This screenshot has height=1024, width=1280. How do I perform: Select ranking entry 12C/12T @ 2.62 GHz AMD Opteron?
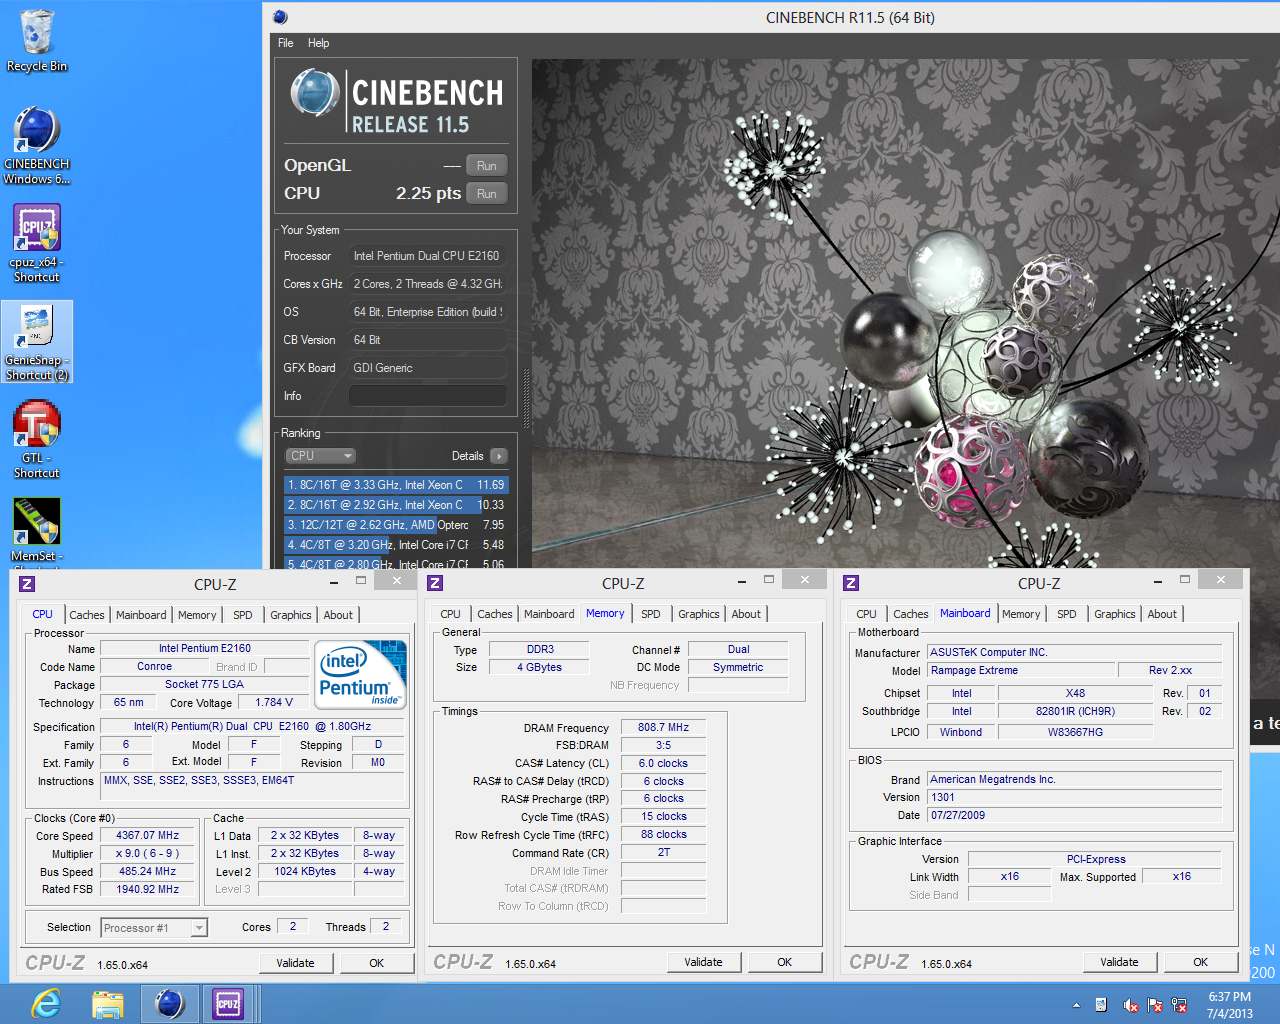[x=397, y=525]
